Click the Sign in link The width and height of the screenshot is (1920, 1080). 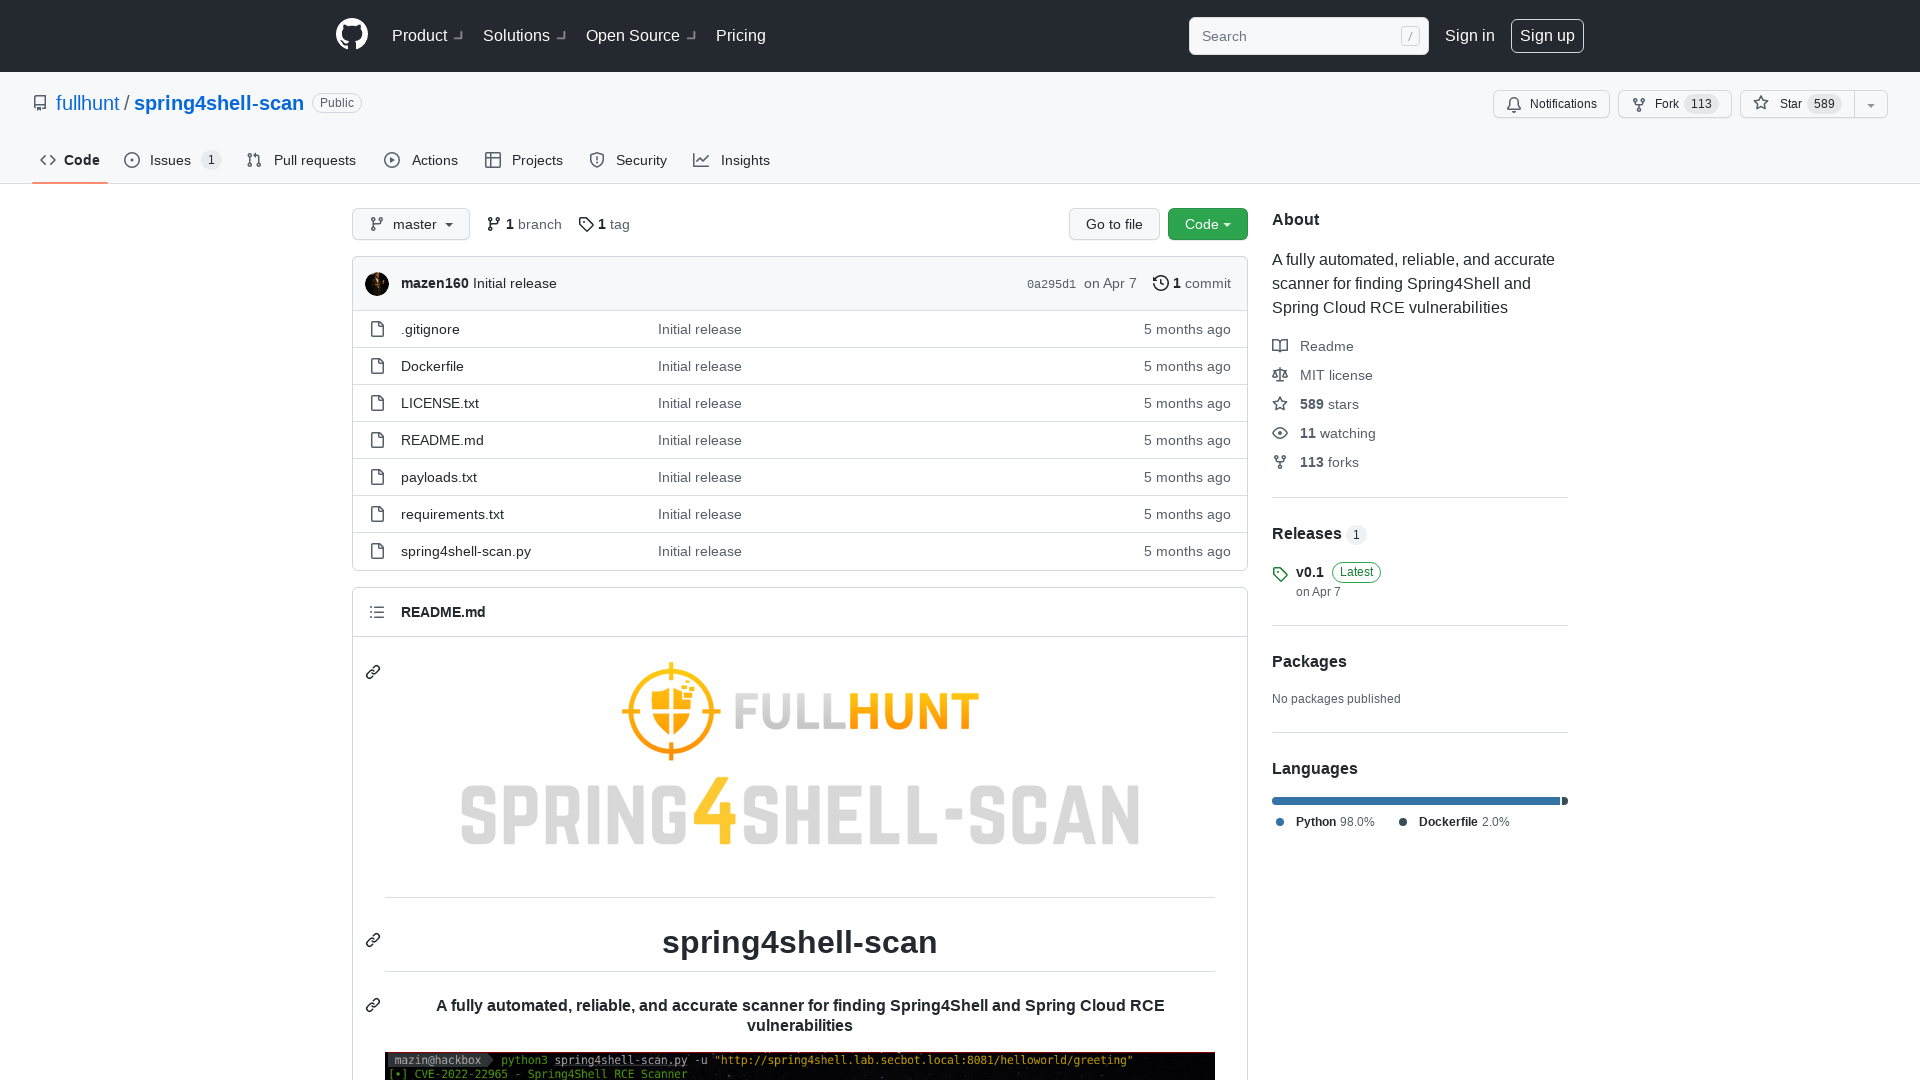pyautogui.click(x=1470, y=35)
